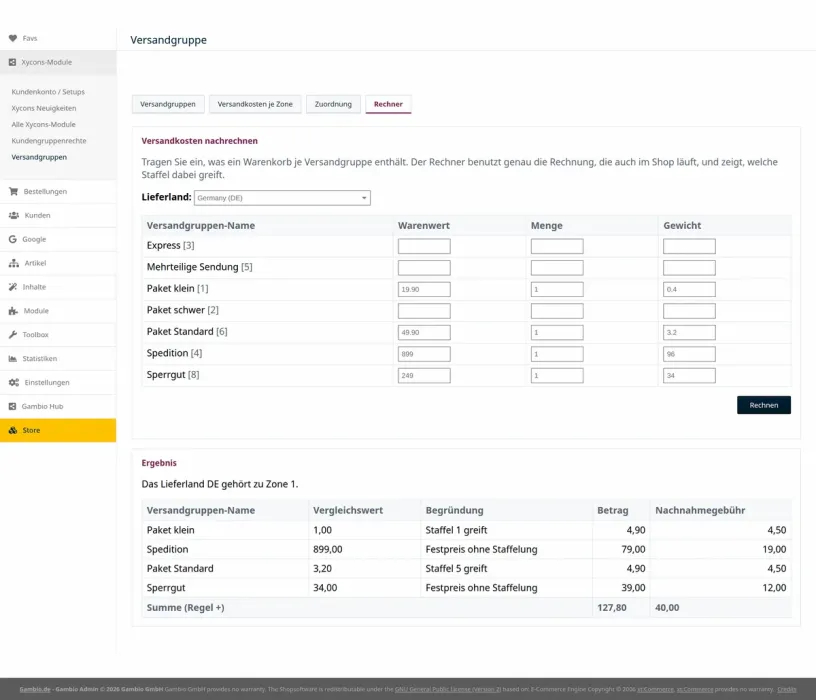This screenshot has width=816, height=700.
Task: Focus the Mehrteilige Sendung Menge field
Action: pyautogui.click(x=557, y=268)
